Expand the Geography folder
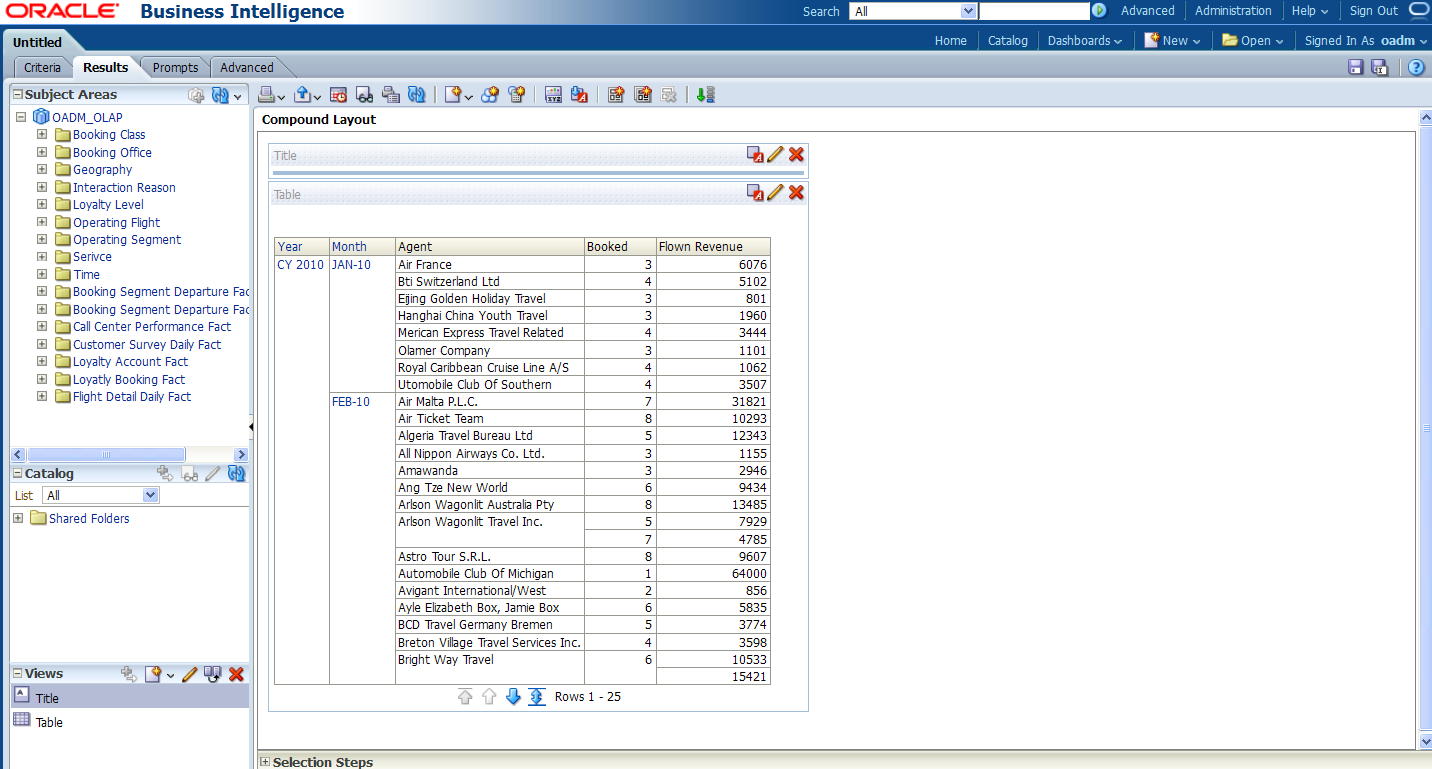 coord(42,170)
